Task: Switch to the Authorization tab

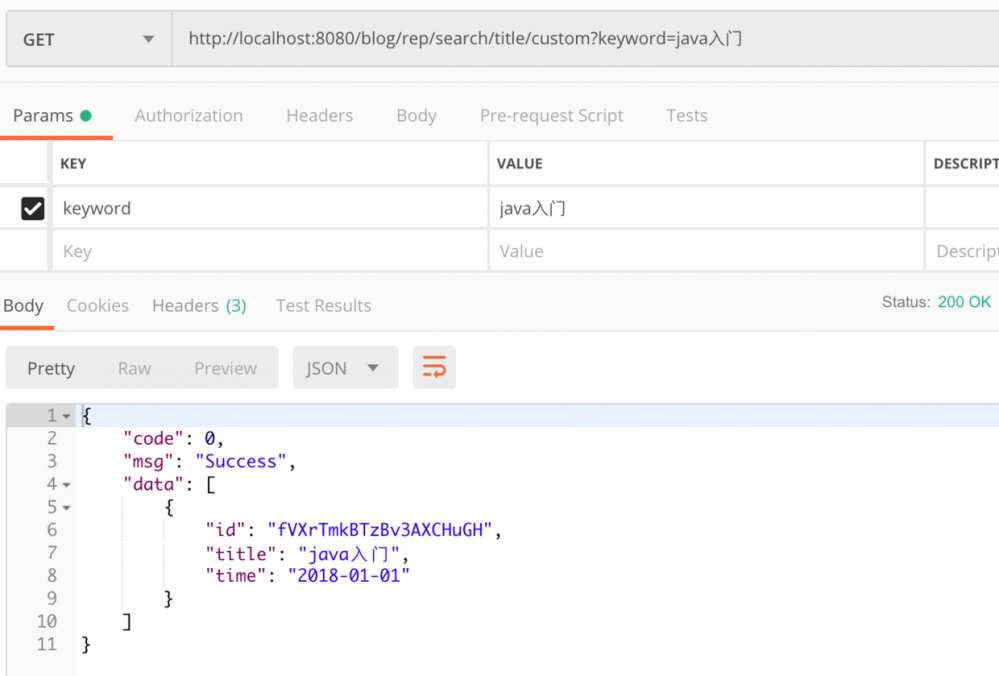Action: click(188, 115)
